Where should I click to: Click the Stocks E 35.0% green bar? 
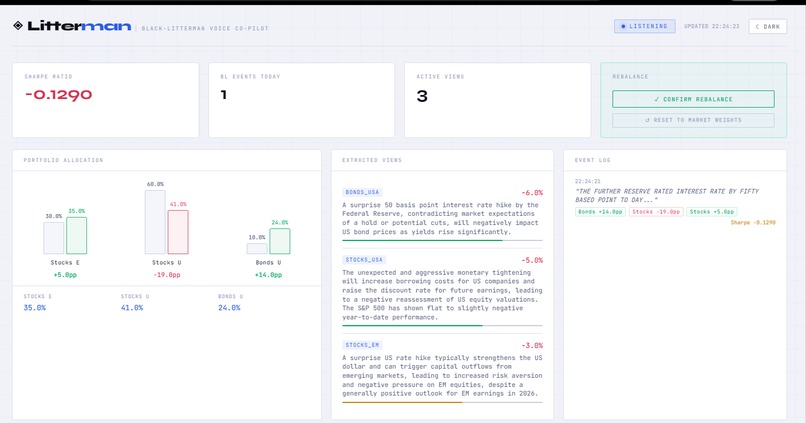coord(77,235)
